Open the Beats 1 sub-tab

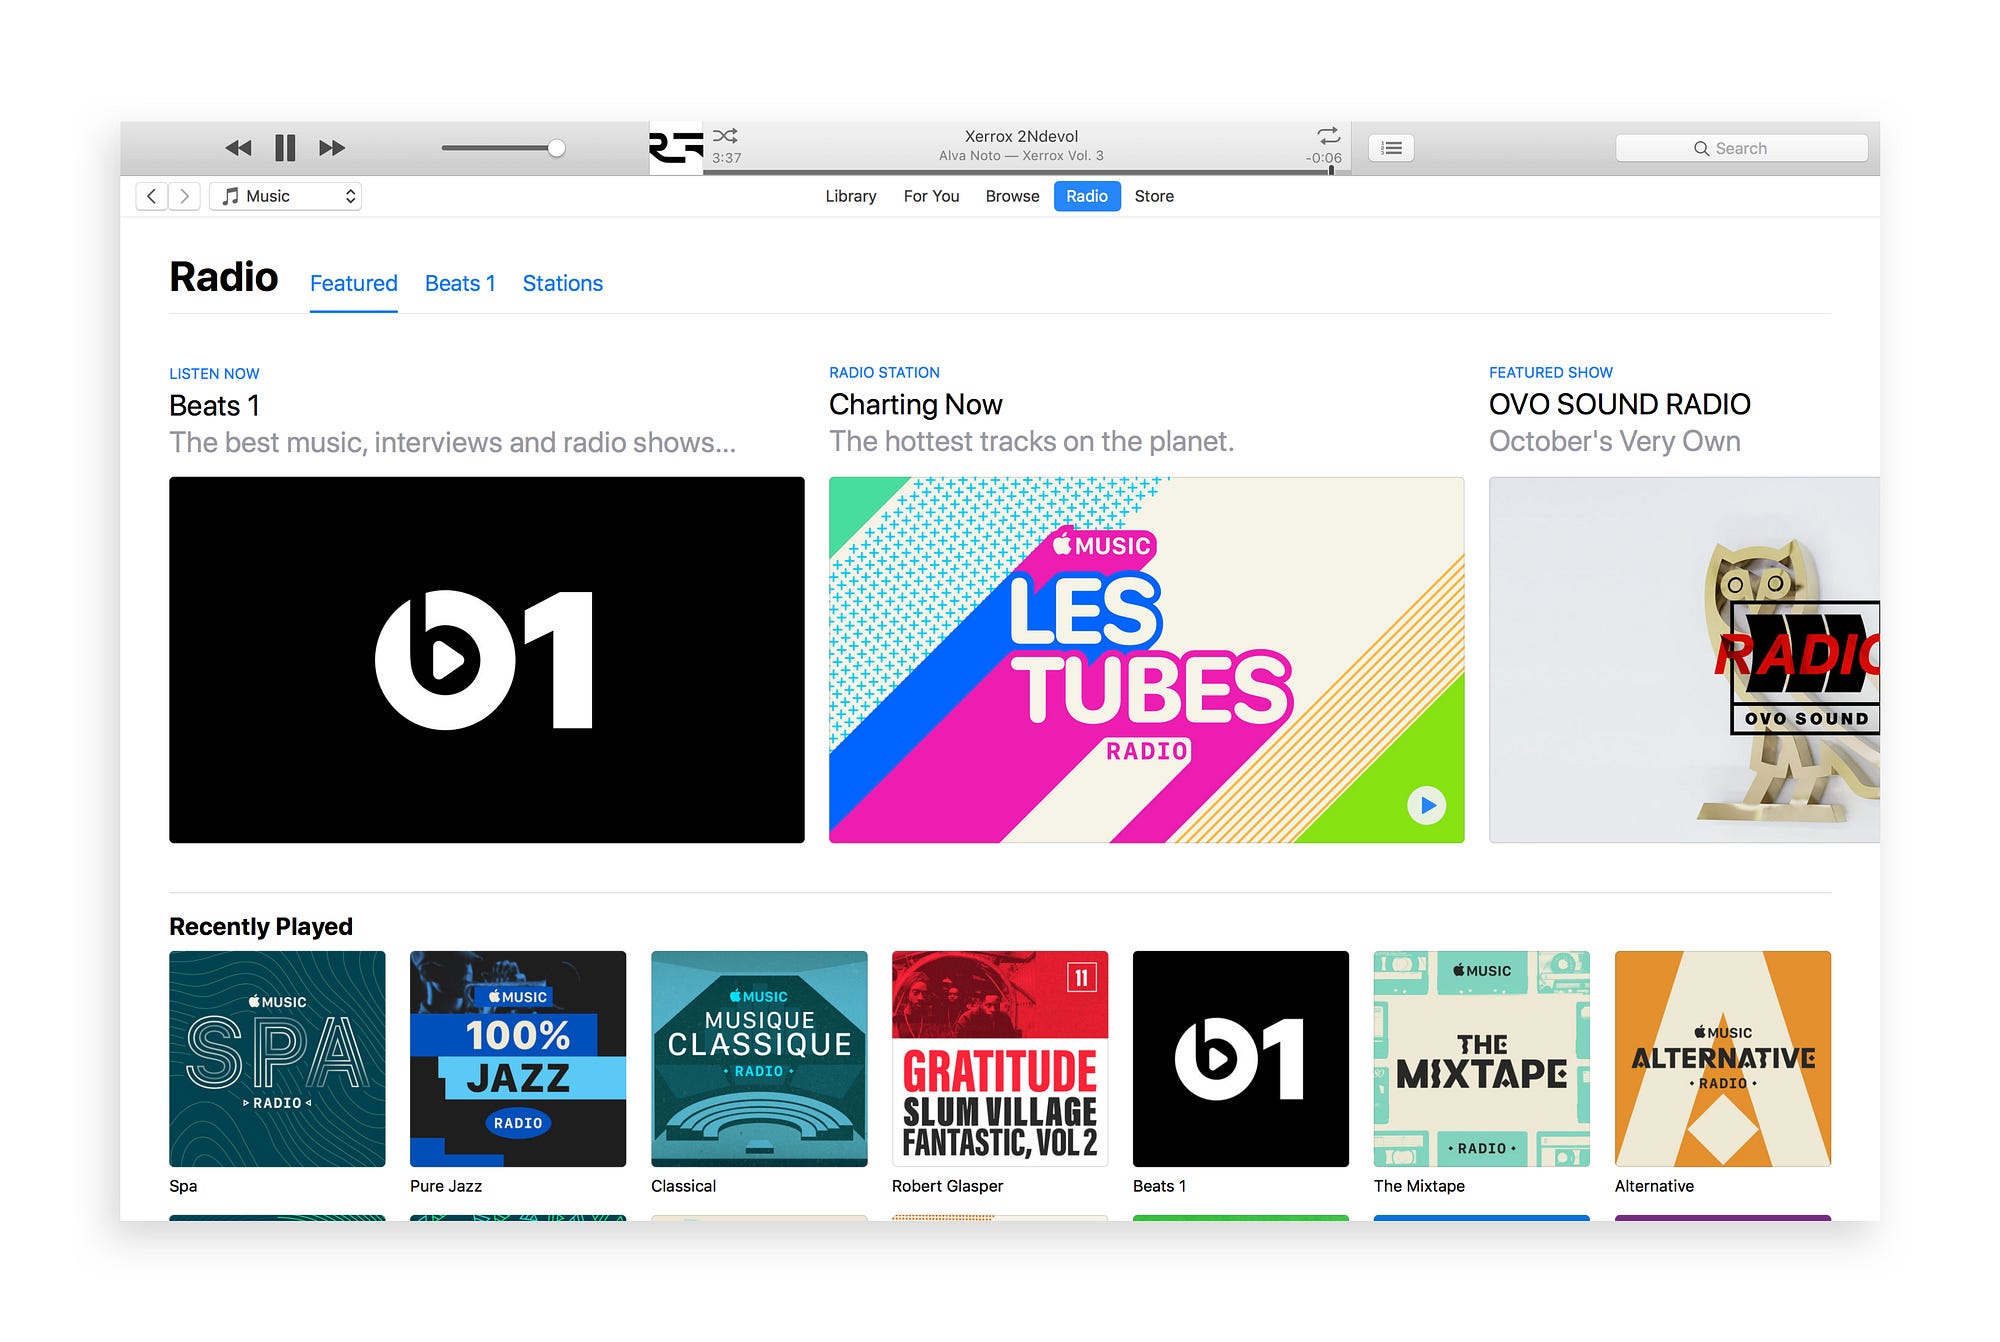pos(460,284)
